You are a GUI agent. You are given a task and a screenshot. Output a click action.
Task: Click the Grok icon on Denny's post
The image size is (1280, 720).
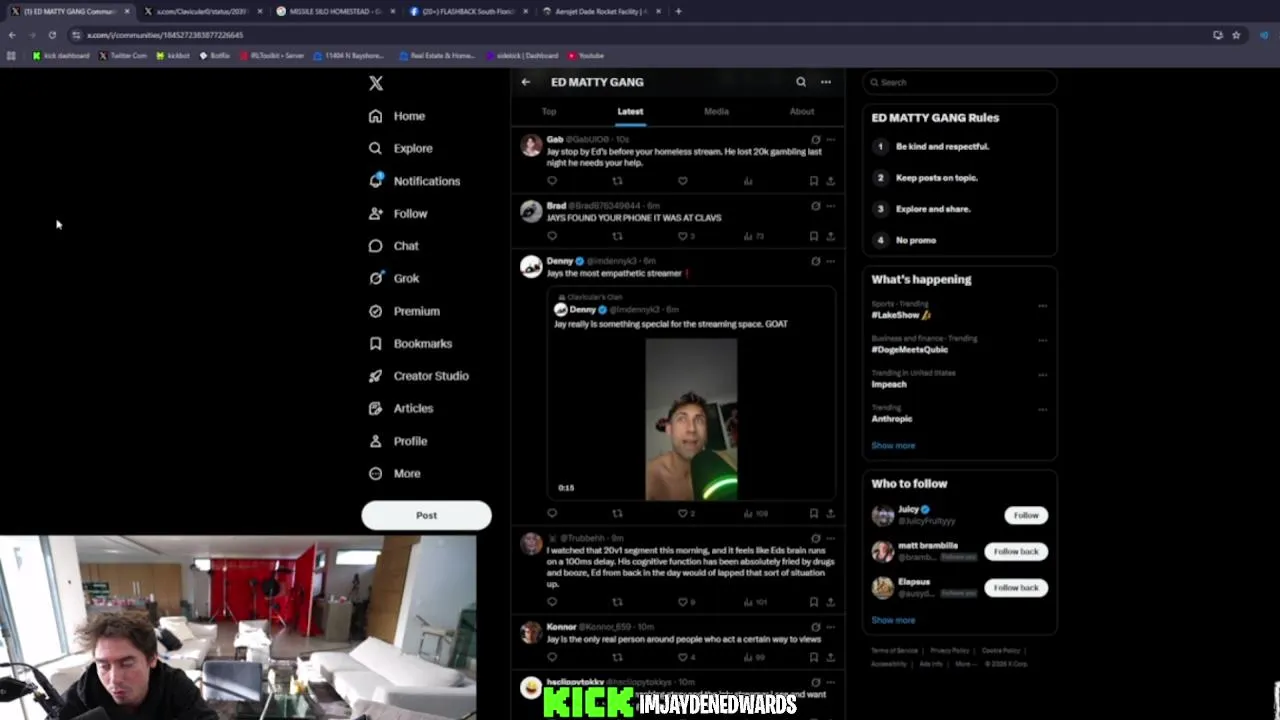tap(815, 261)
